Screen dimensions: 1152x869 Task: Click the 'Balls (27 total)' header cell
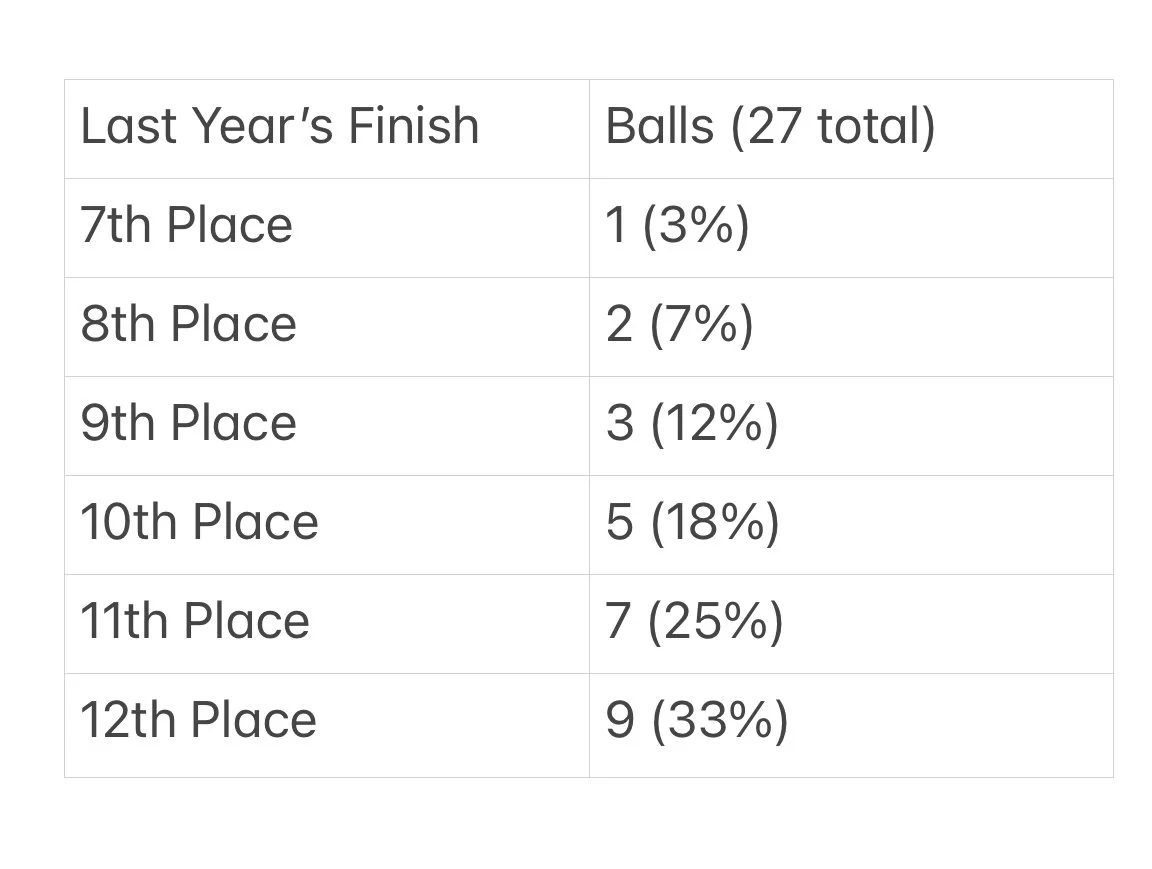click(770, 127)
